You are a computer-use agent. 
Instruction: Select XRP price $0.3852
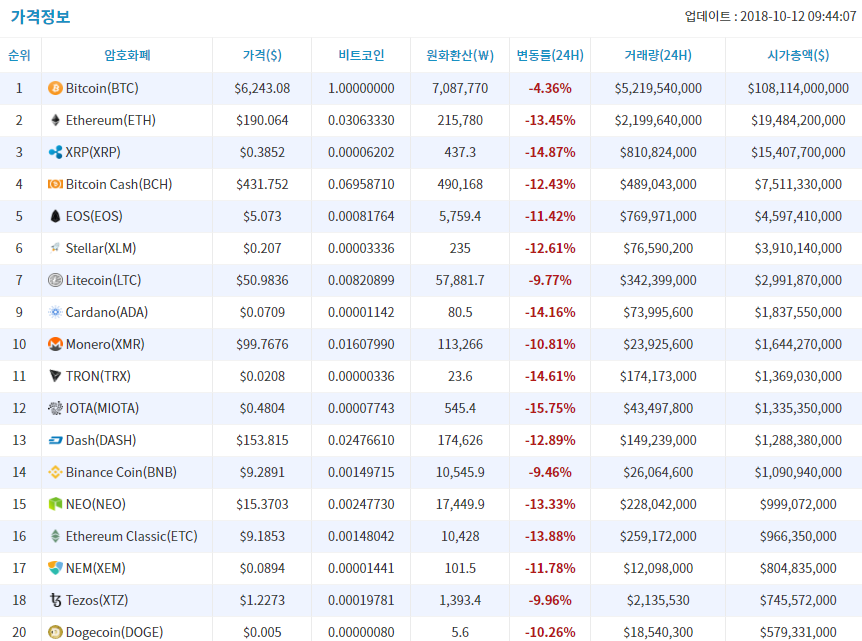tap(262, 152)
